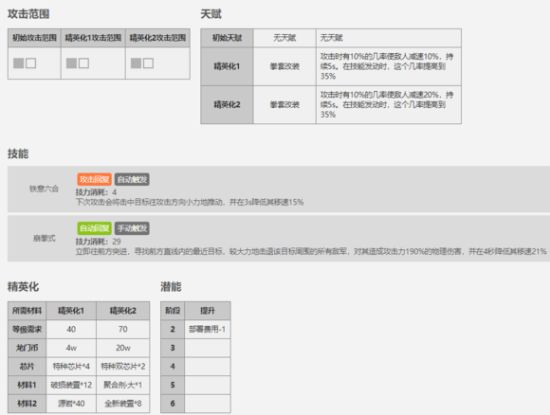Click the level requirement value 70

tap(123, 329)
